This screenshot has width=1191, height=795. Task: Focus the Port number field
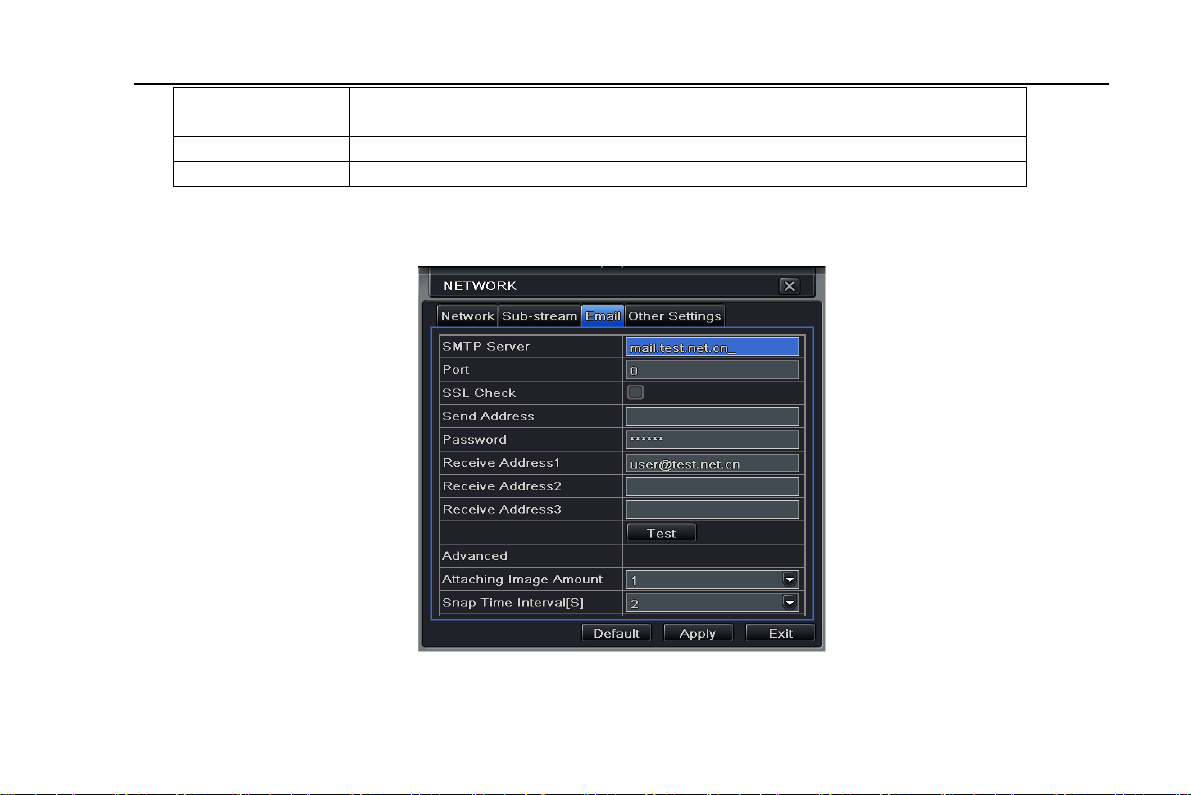coord(712,370)
